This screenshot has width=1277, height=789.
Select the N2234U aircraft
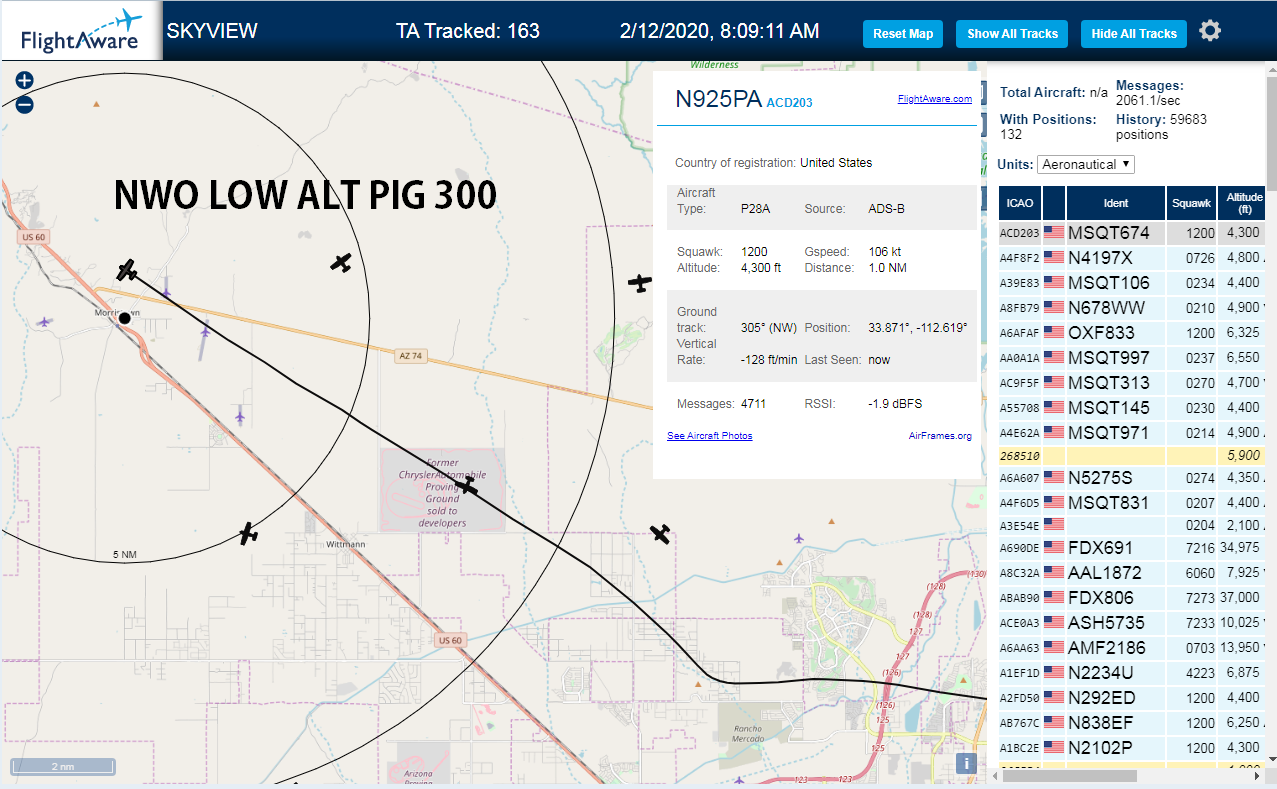[1132, 673]
